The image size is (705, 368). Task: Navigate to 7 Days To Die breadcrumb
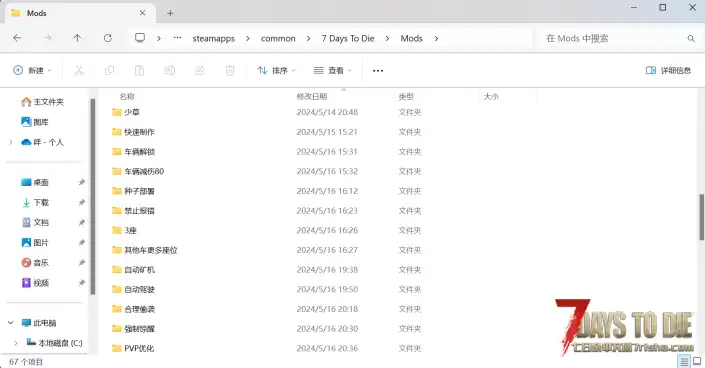[348, 39]
